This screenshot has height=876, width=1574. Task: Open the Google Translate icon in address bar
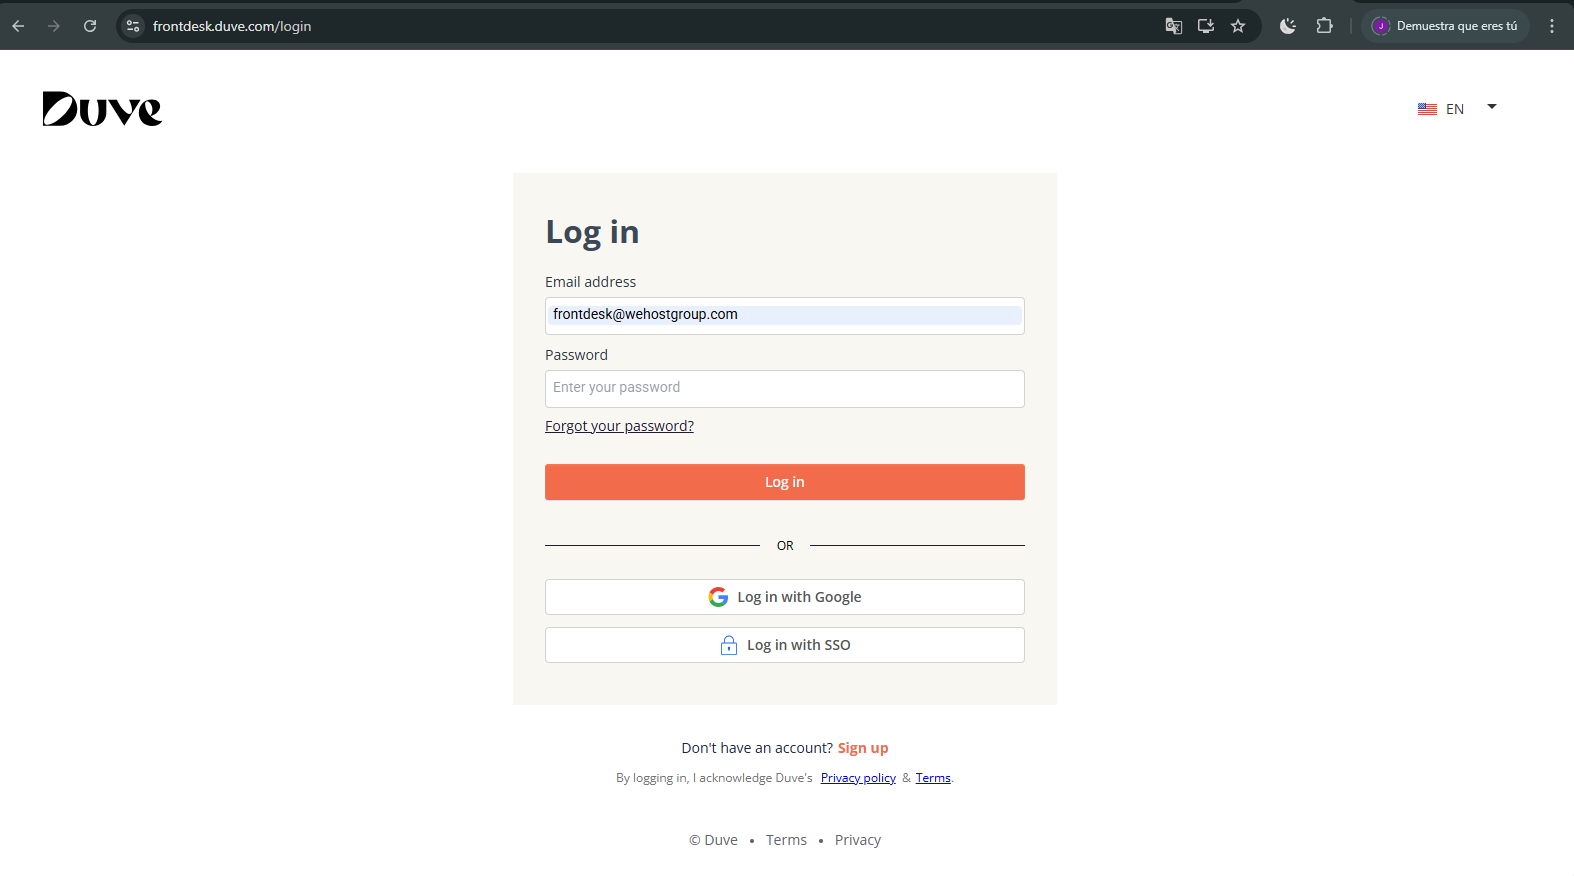click(1174, 26)
